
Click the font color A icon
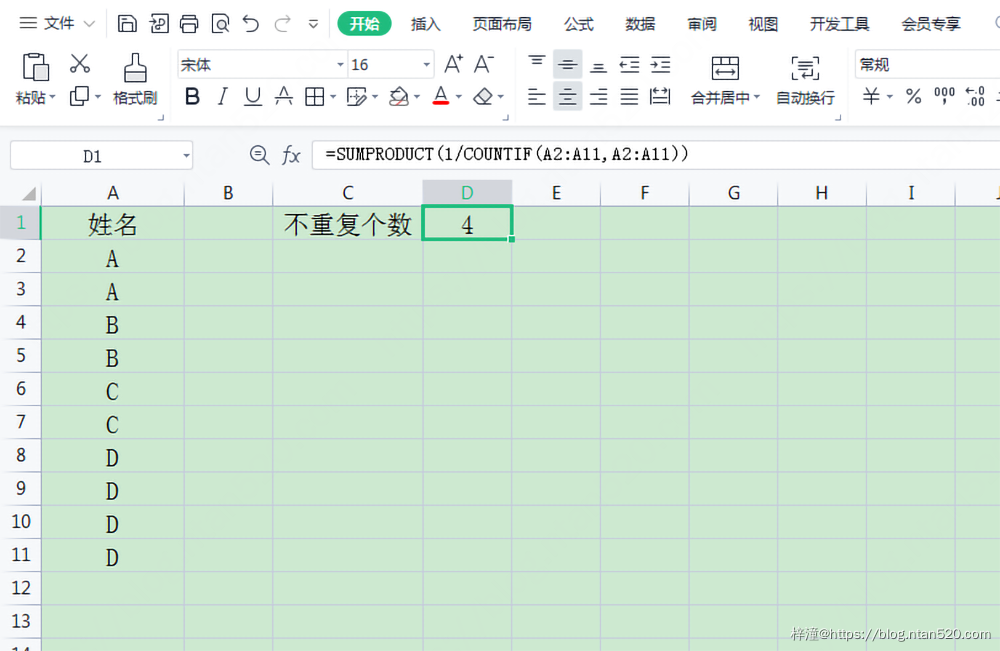click(x=441, y=97)
